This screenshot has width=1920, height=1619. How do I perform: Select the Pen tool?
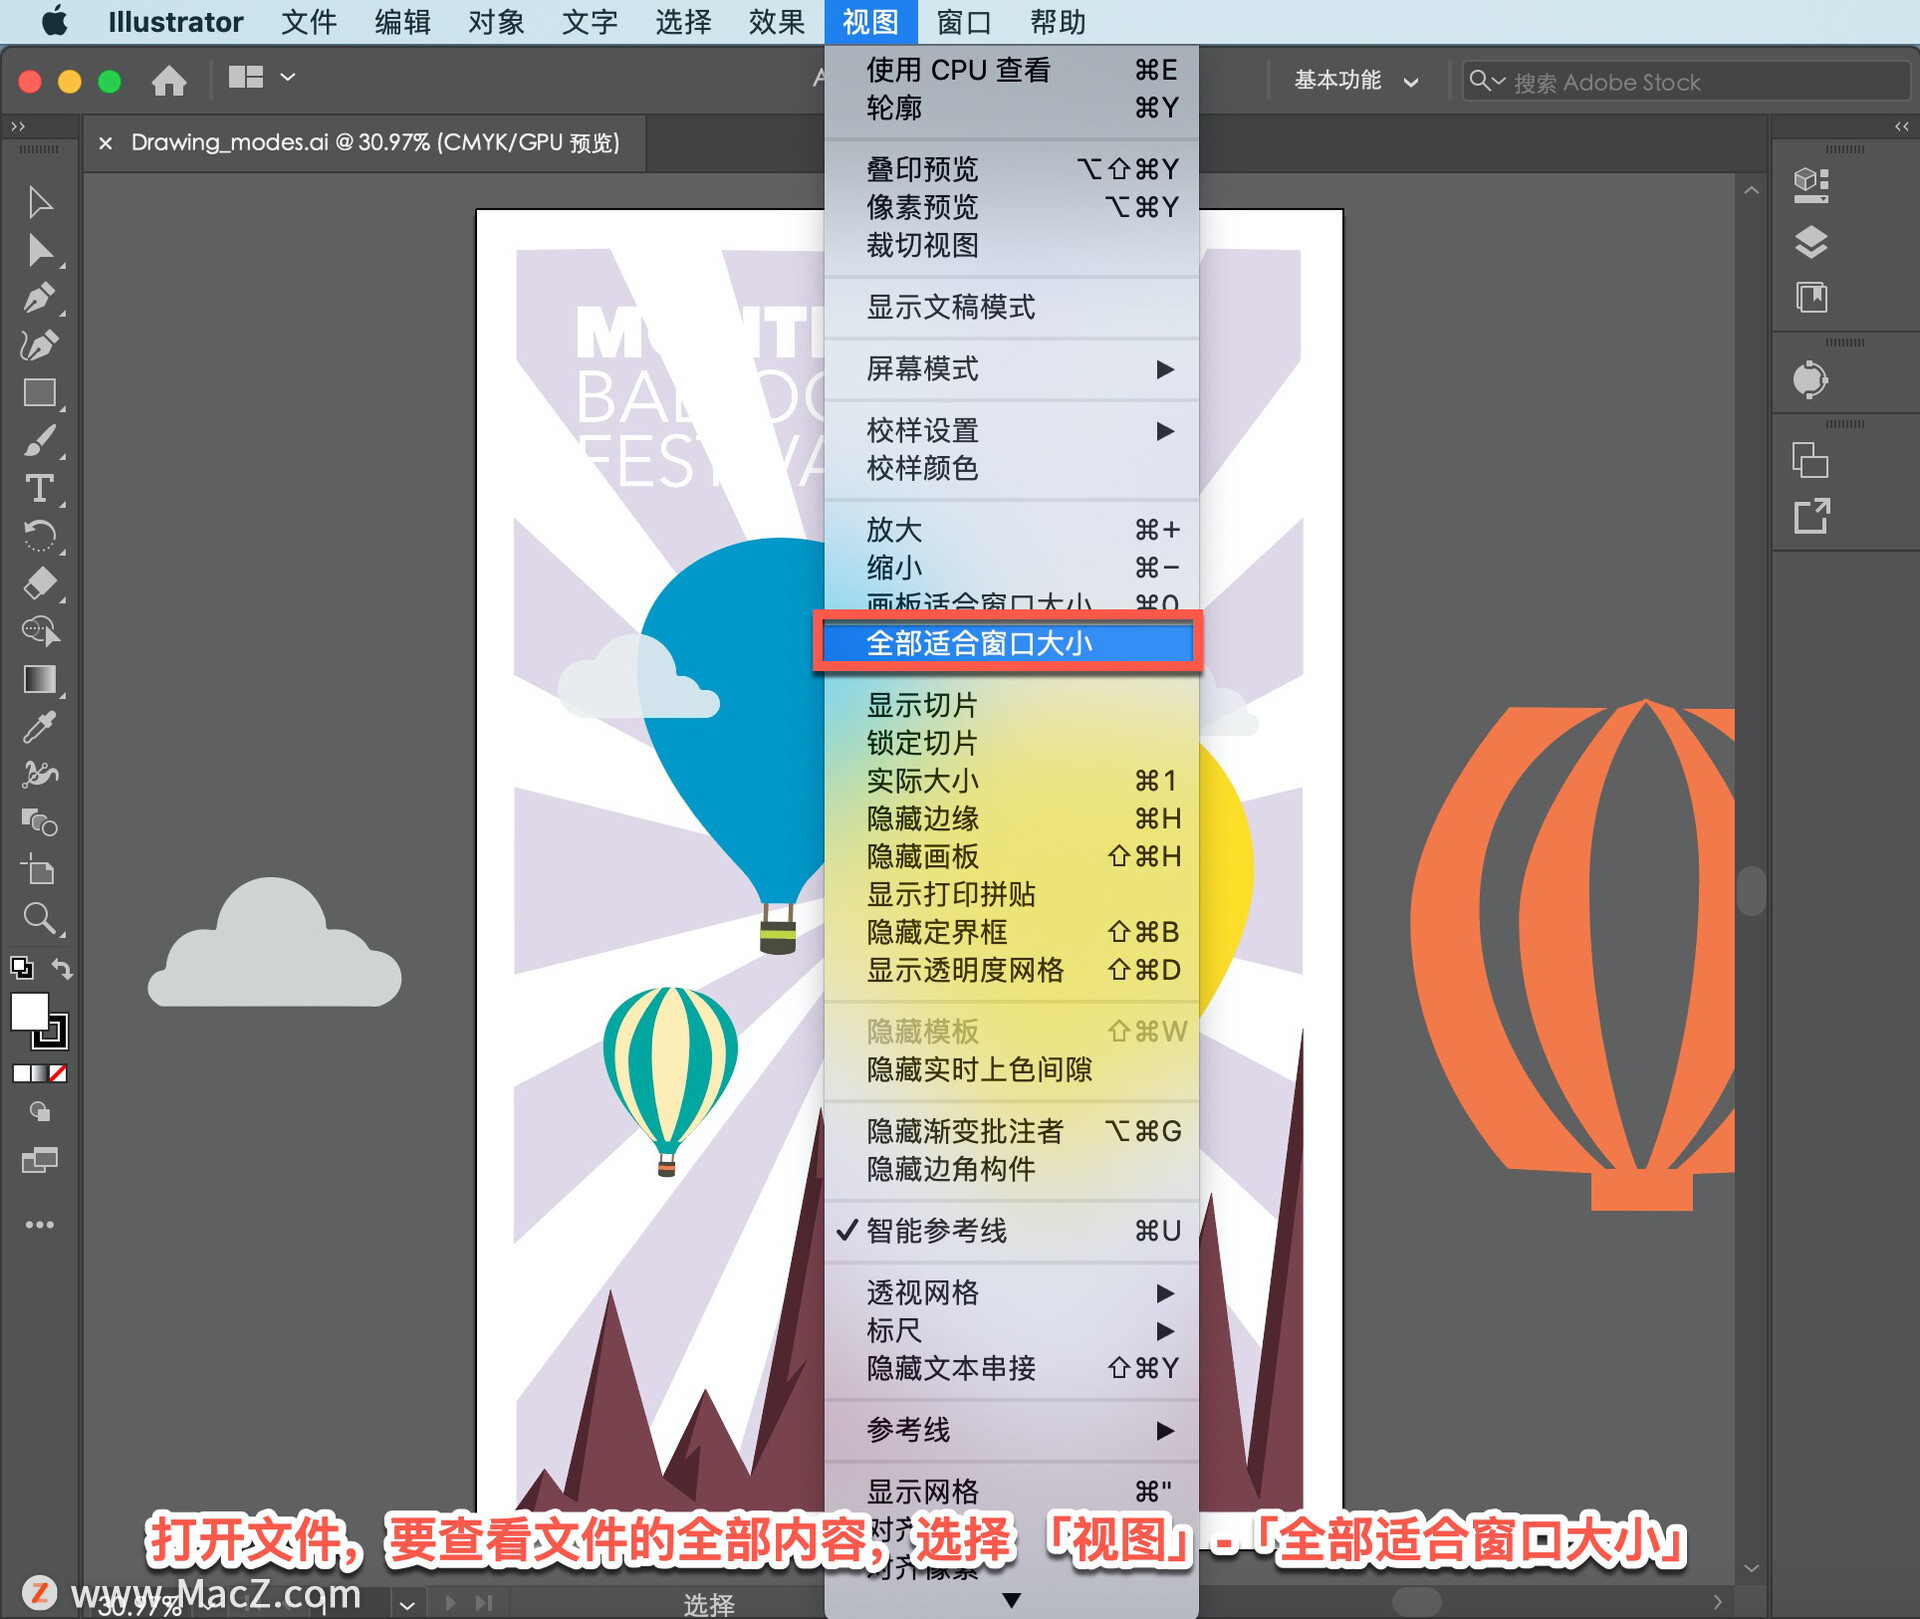click(39, 297)
